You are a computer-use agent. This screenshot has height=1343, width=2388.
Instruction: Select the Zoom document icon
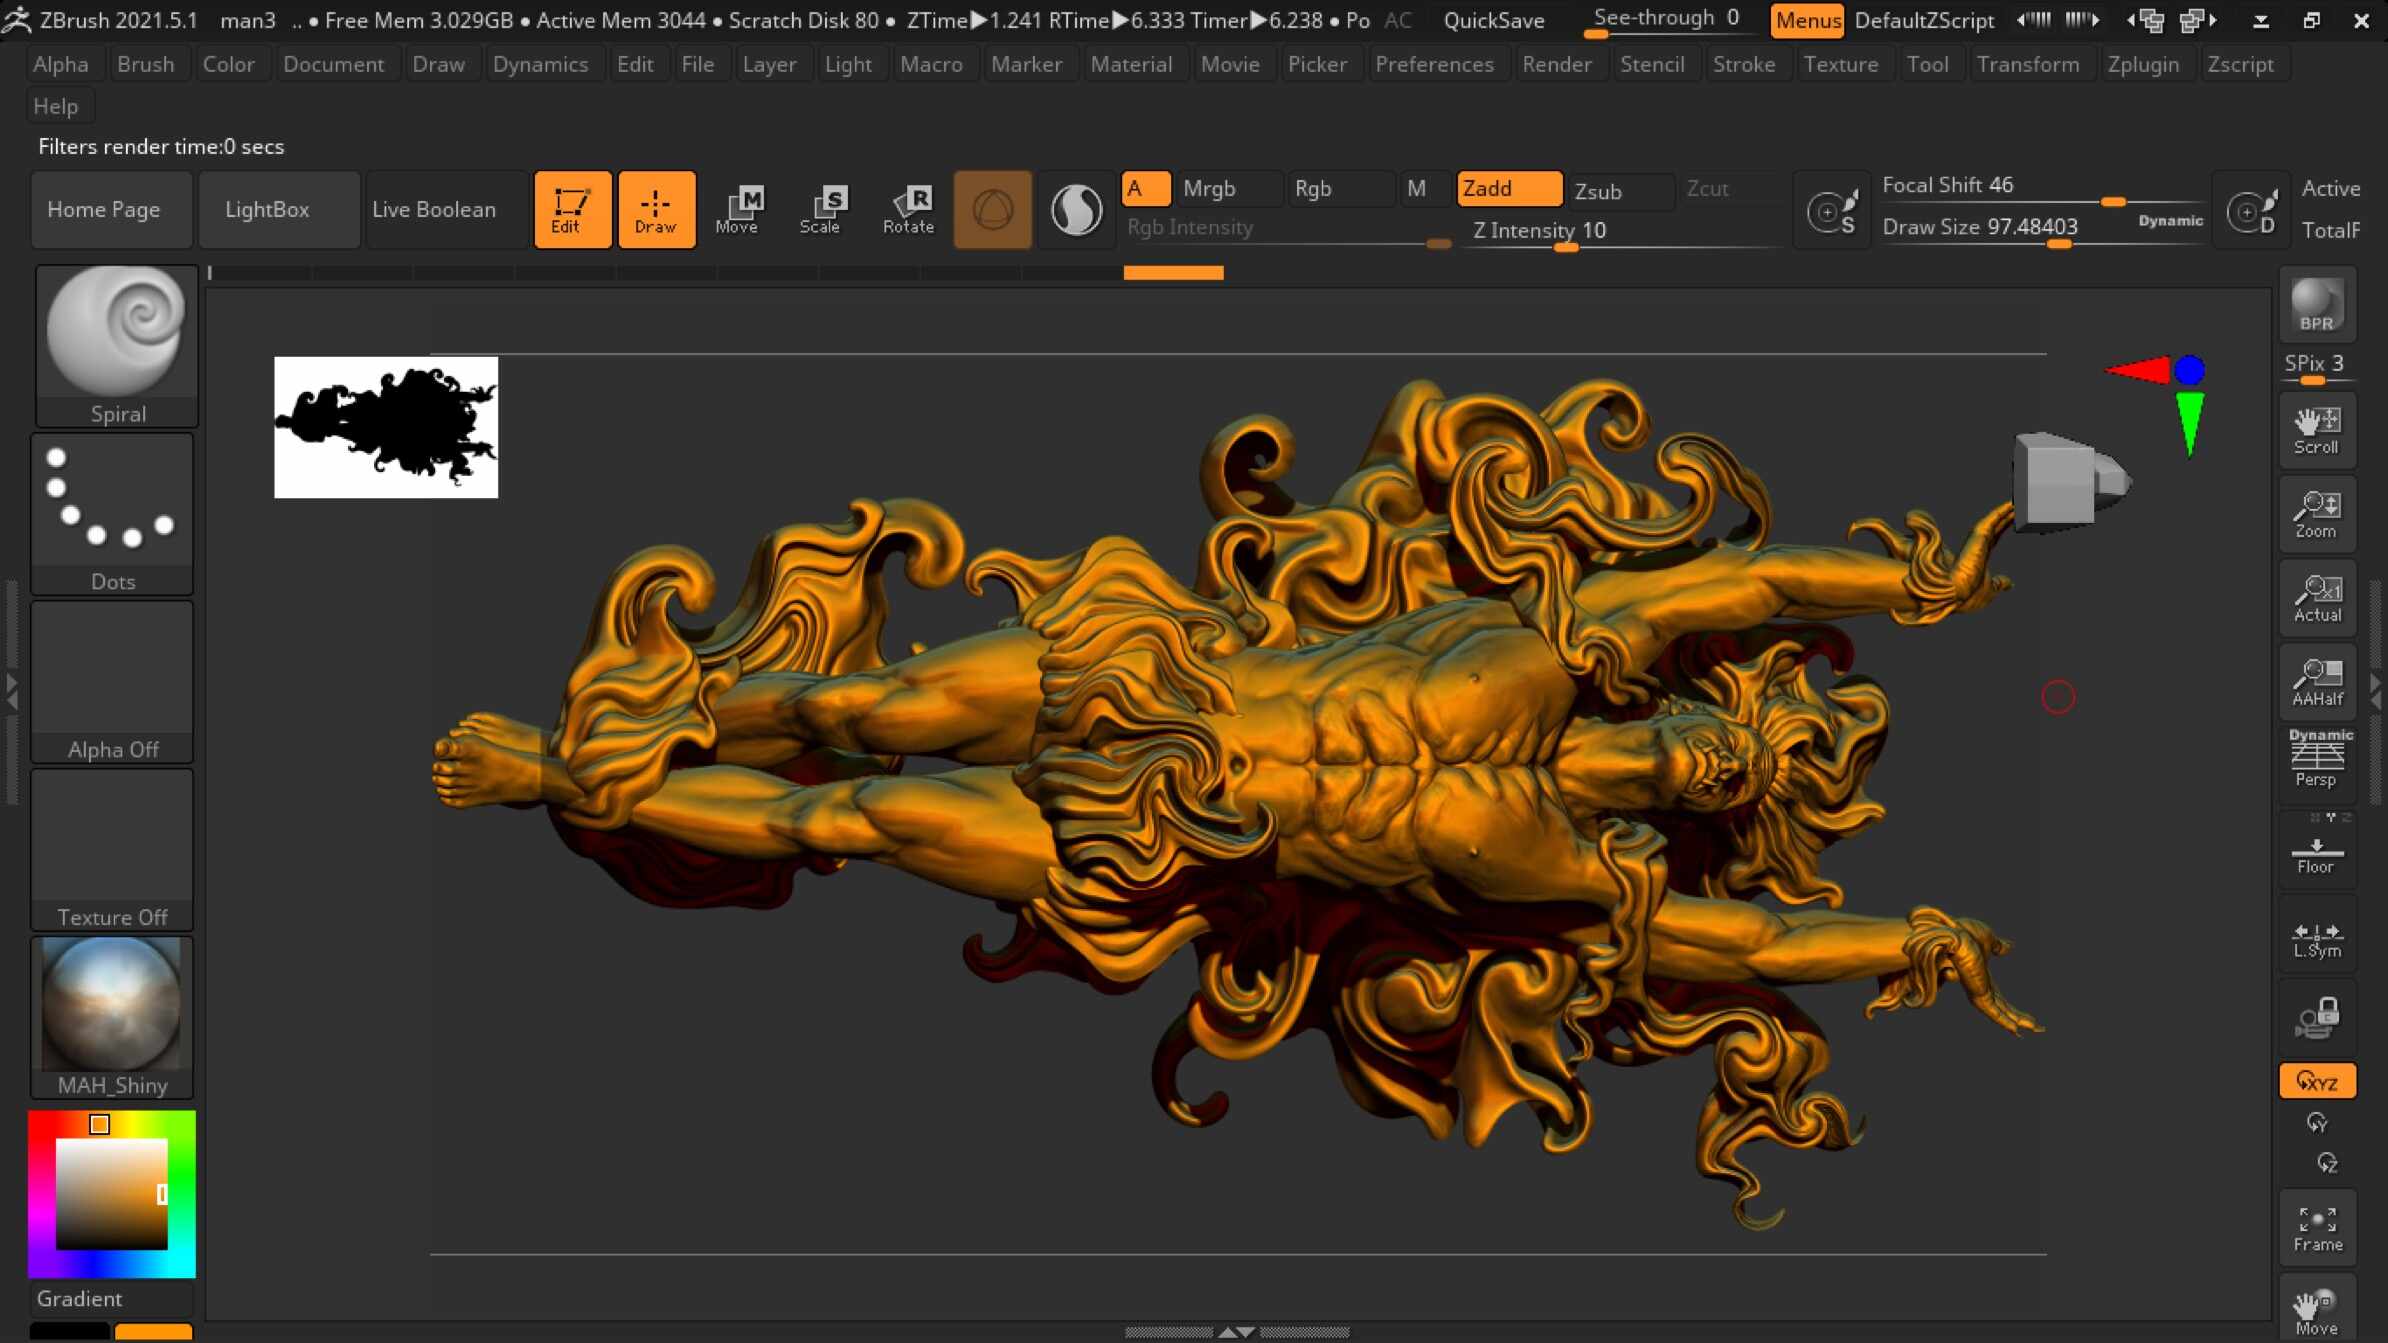pos(2317,515)
